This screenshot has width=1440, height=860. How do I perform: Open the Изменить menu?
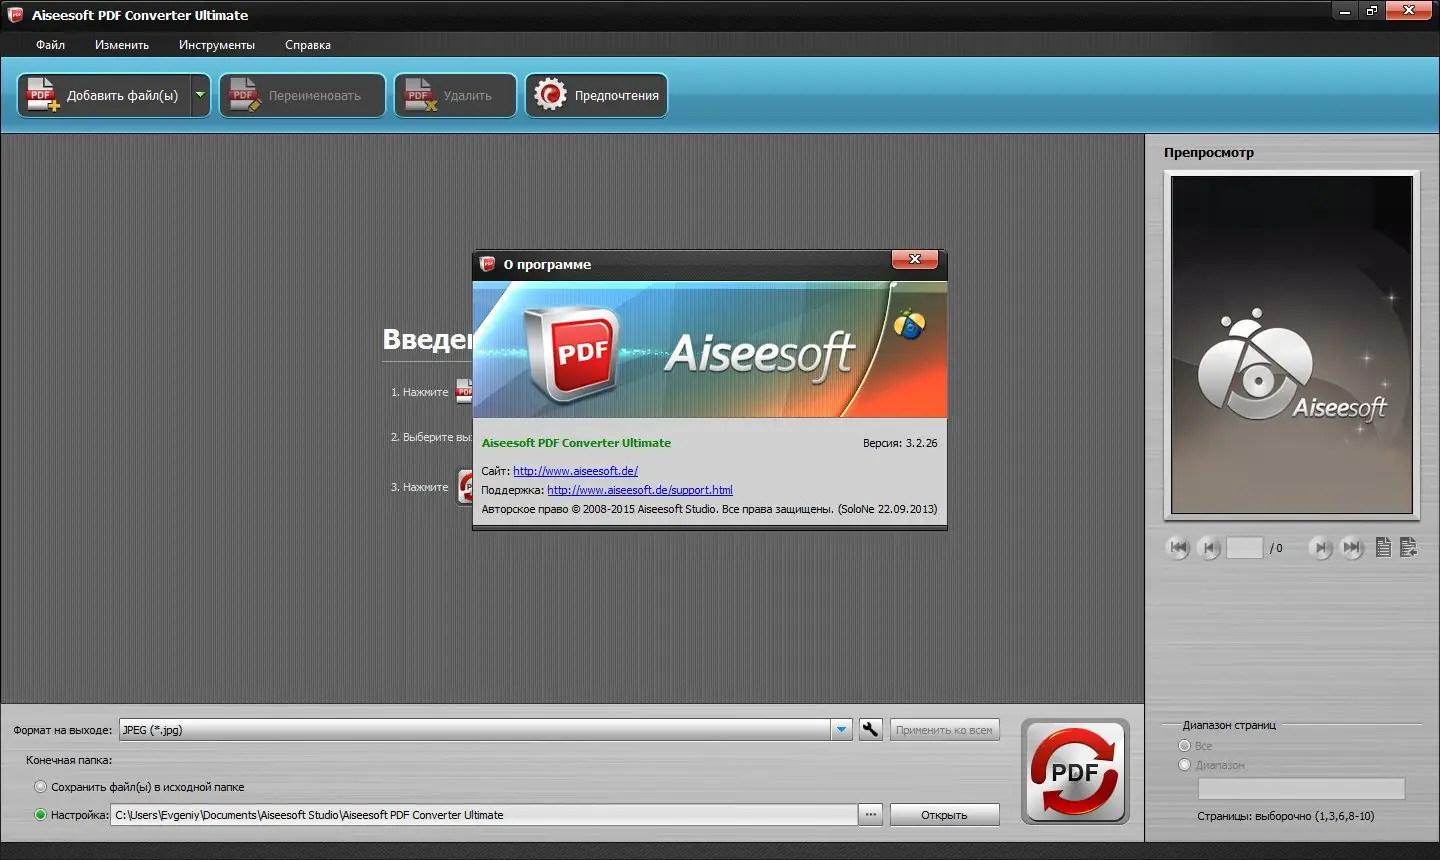coord(122,45)
